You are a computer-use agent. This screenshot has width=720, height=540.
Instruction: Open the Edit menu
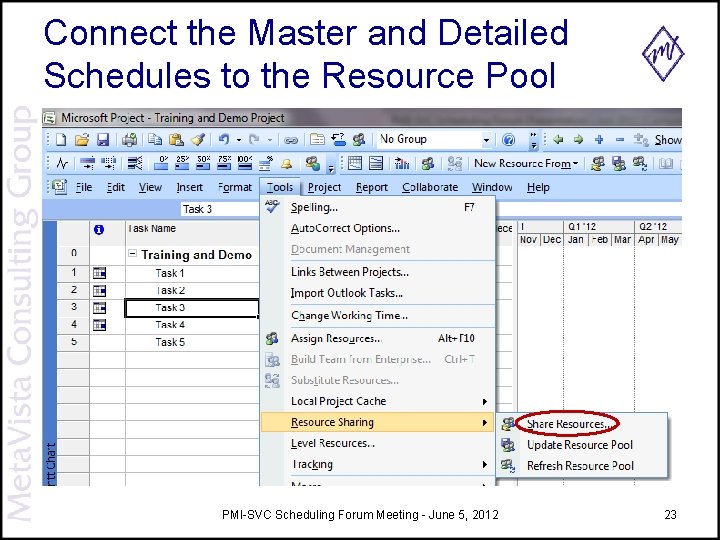point(115,187)
